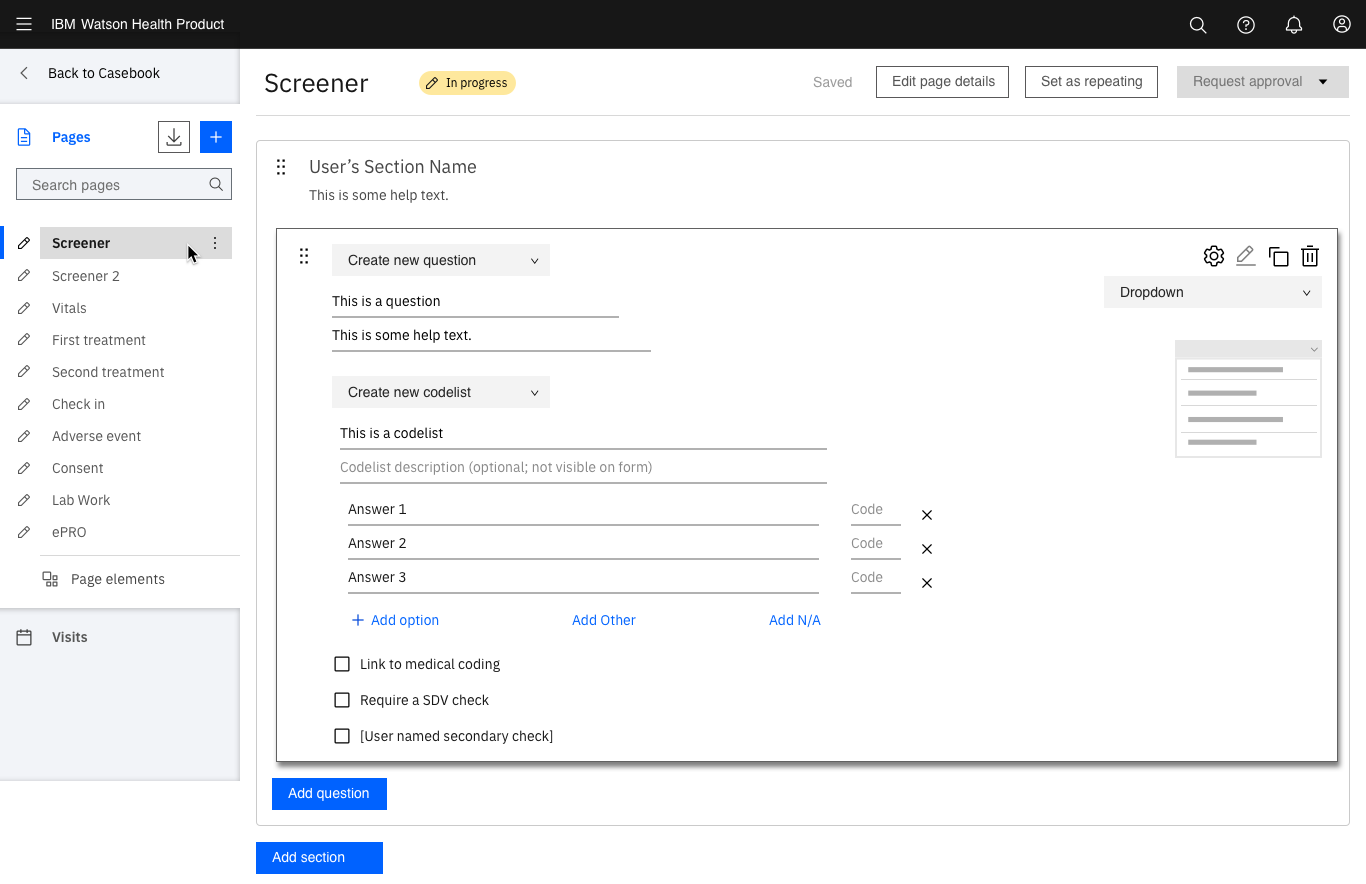Screen dimensions: 1366x884
Task: Click the Search pages input field
Action: [x=115, y=185]
